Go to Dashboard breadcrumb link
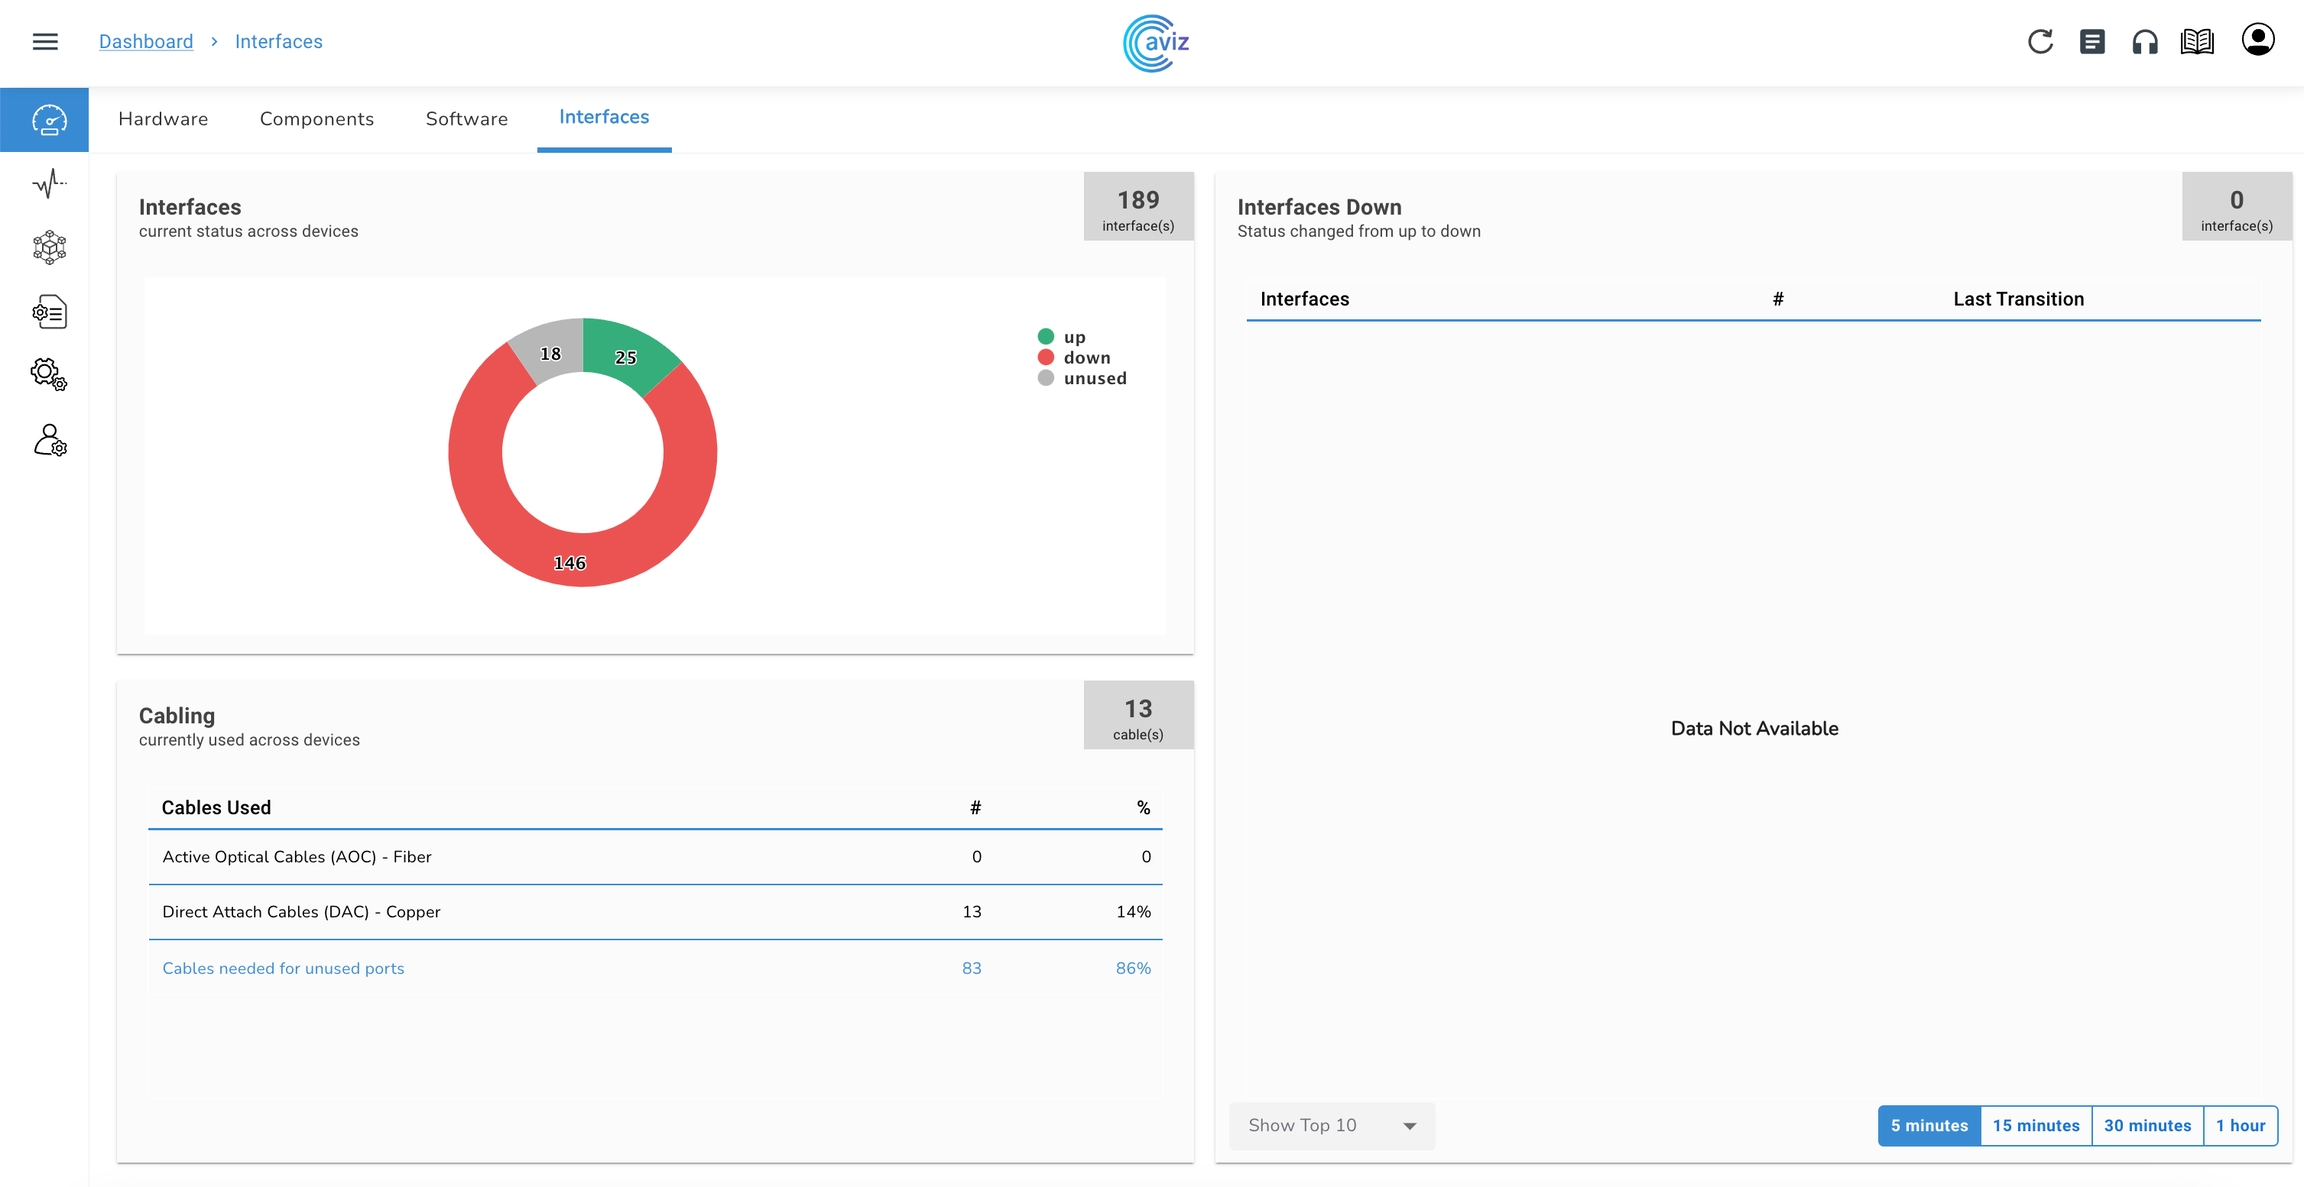 click(x=146, y=41)
